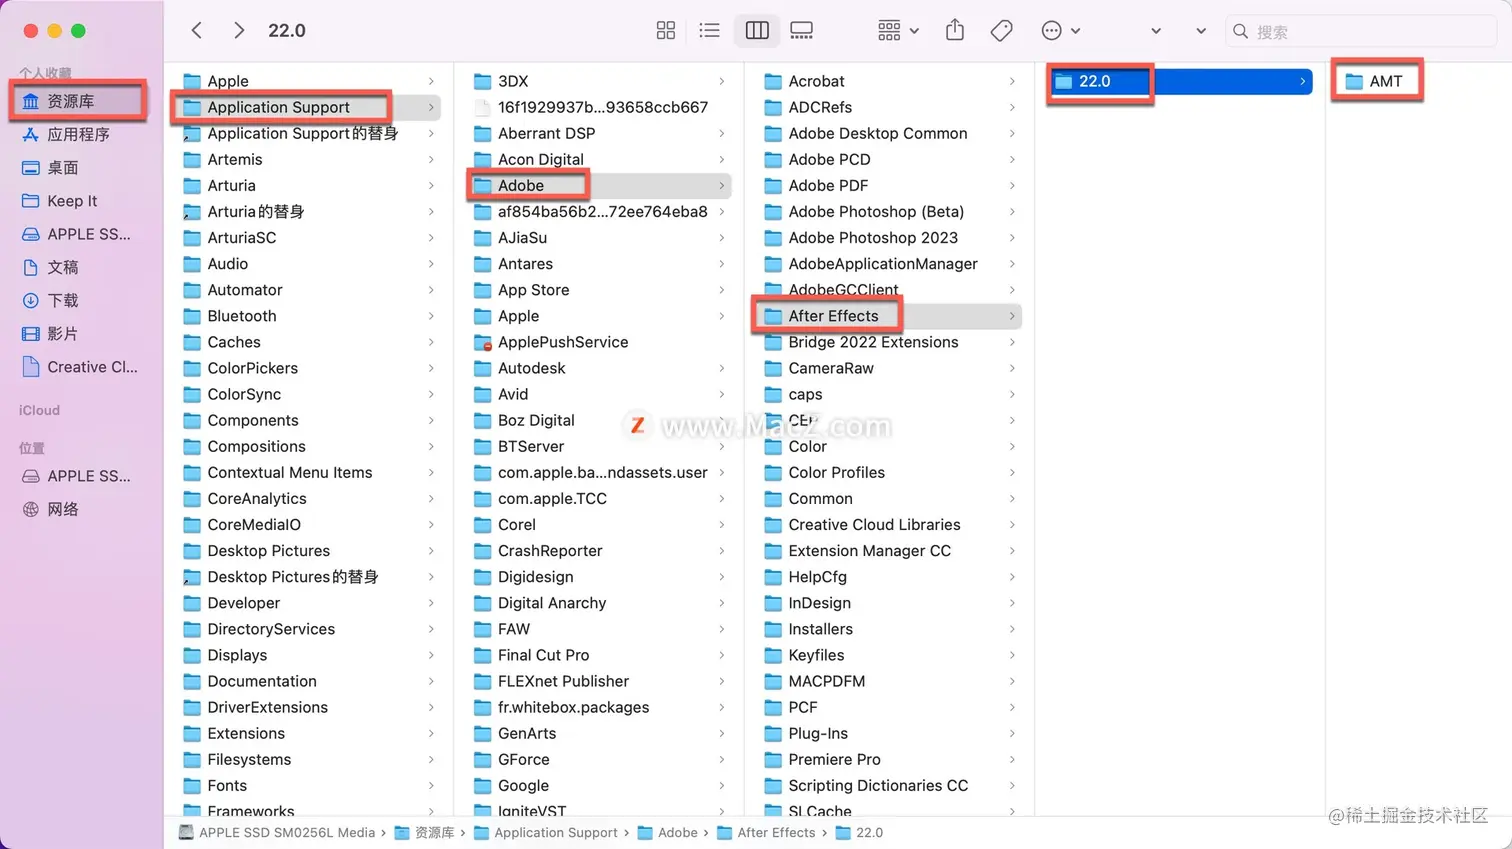
Task: Click the Tags toolbar icon
Action: 1001,31
